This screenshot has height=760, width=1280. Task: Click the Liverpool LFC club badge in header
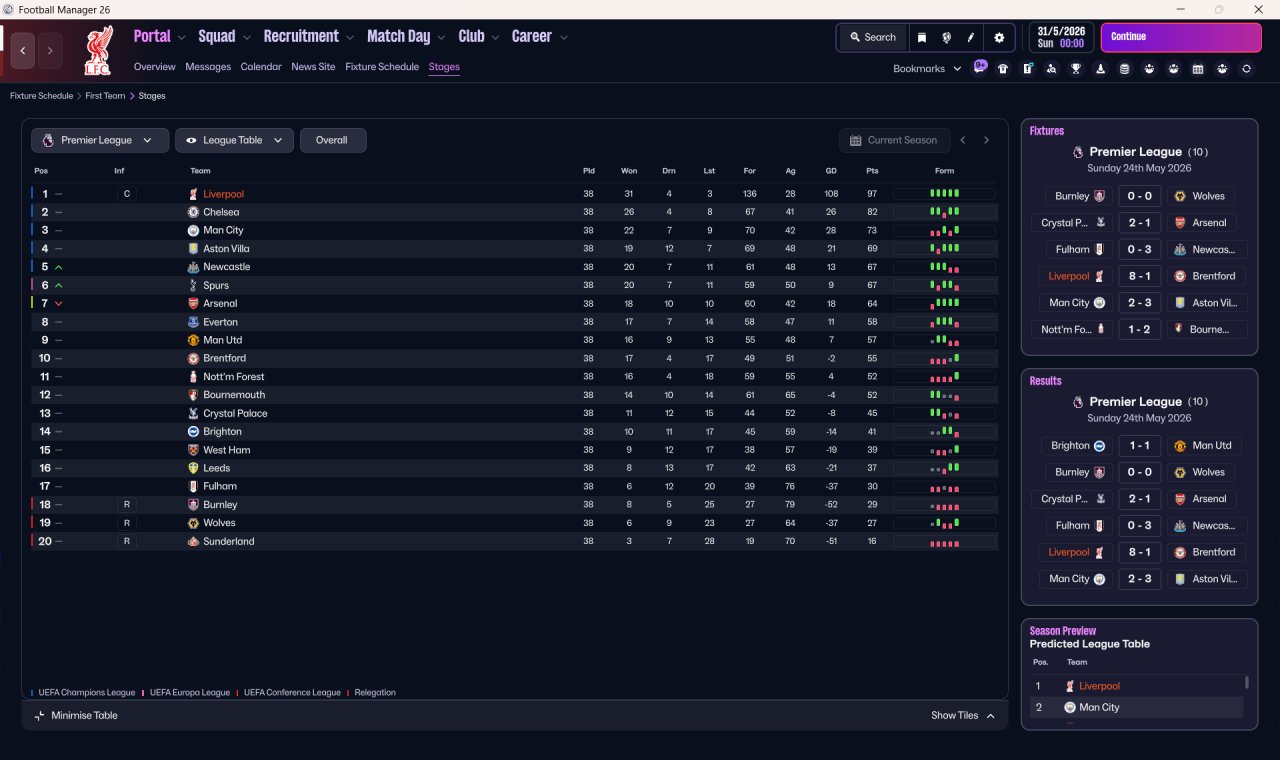click(x=98, y=51)
